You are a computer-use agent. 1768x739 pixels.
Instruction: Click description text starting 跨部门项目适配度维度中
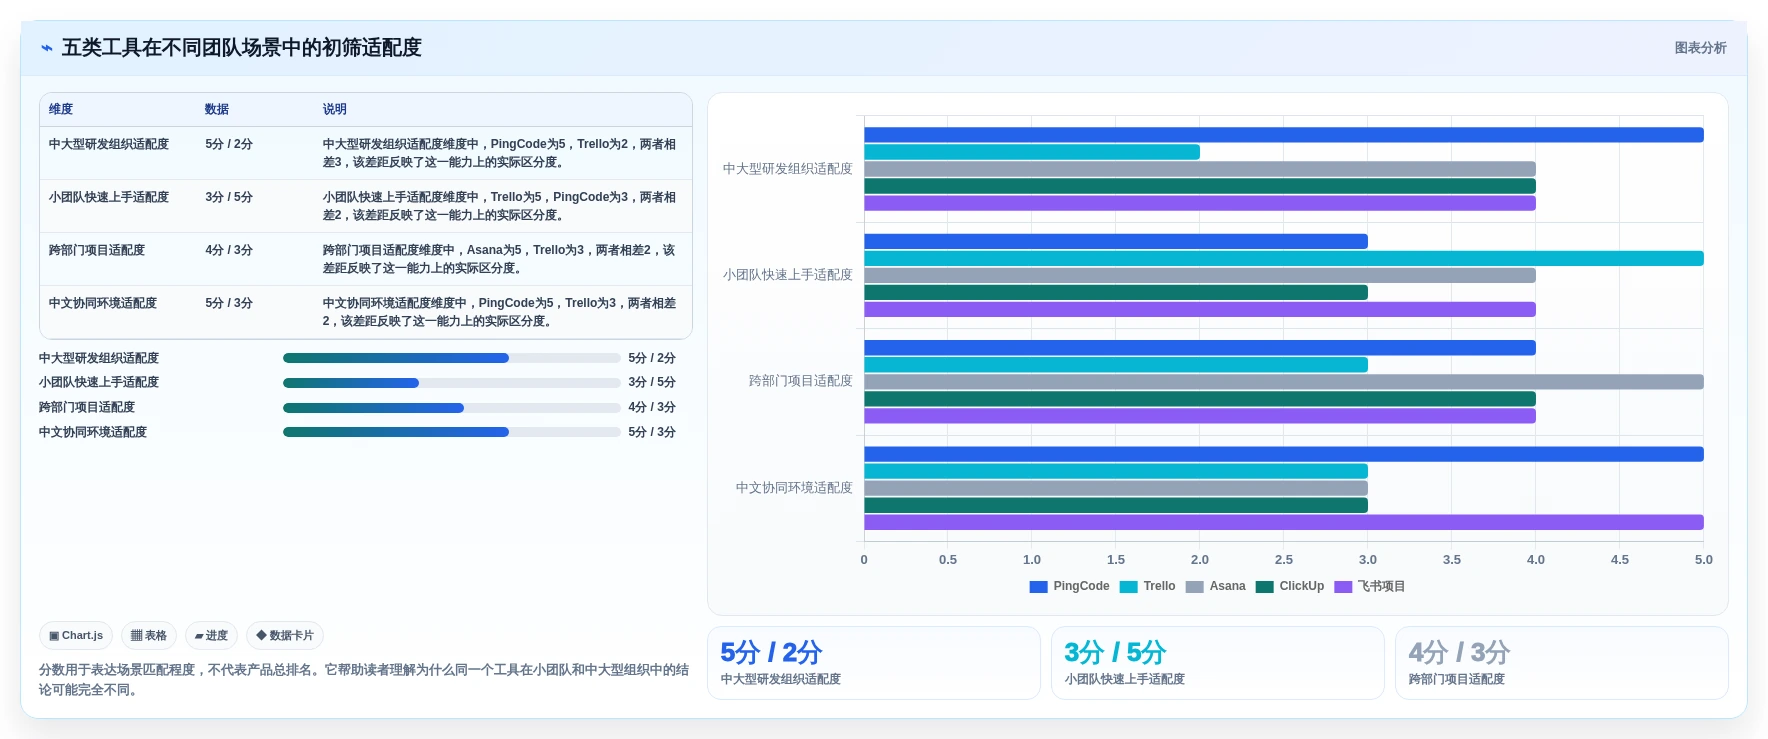pyautogui.click(x=499, y=259)
